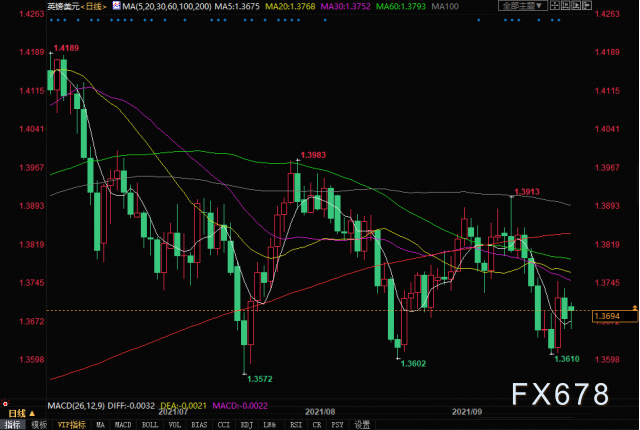
Task: Open the 设置 settings tab
Action: [x=362, y=425]
